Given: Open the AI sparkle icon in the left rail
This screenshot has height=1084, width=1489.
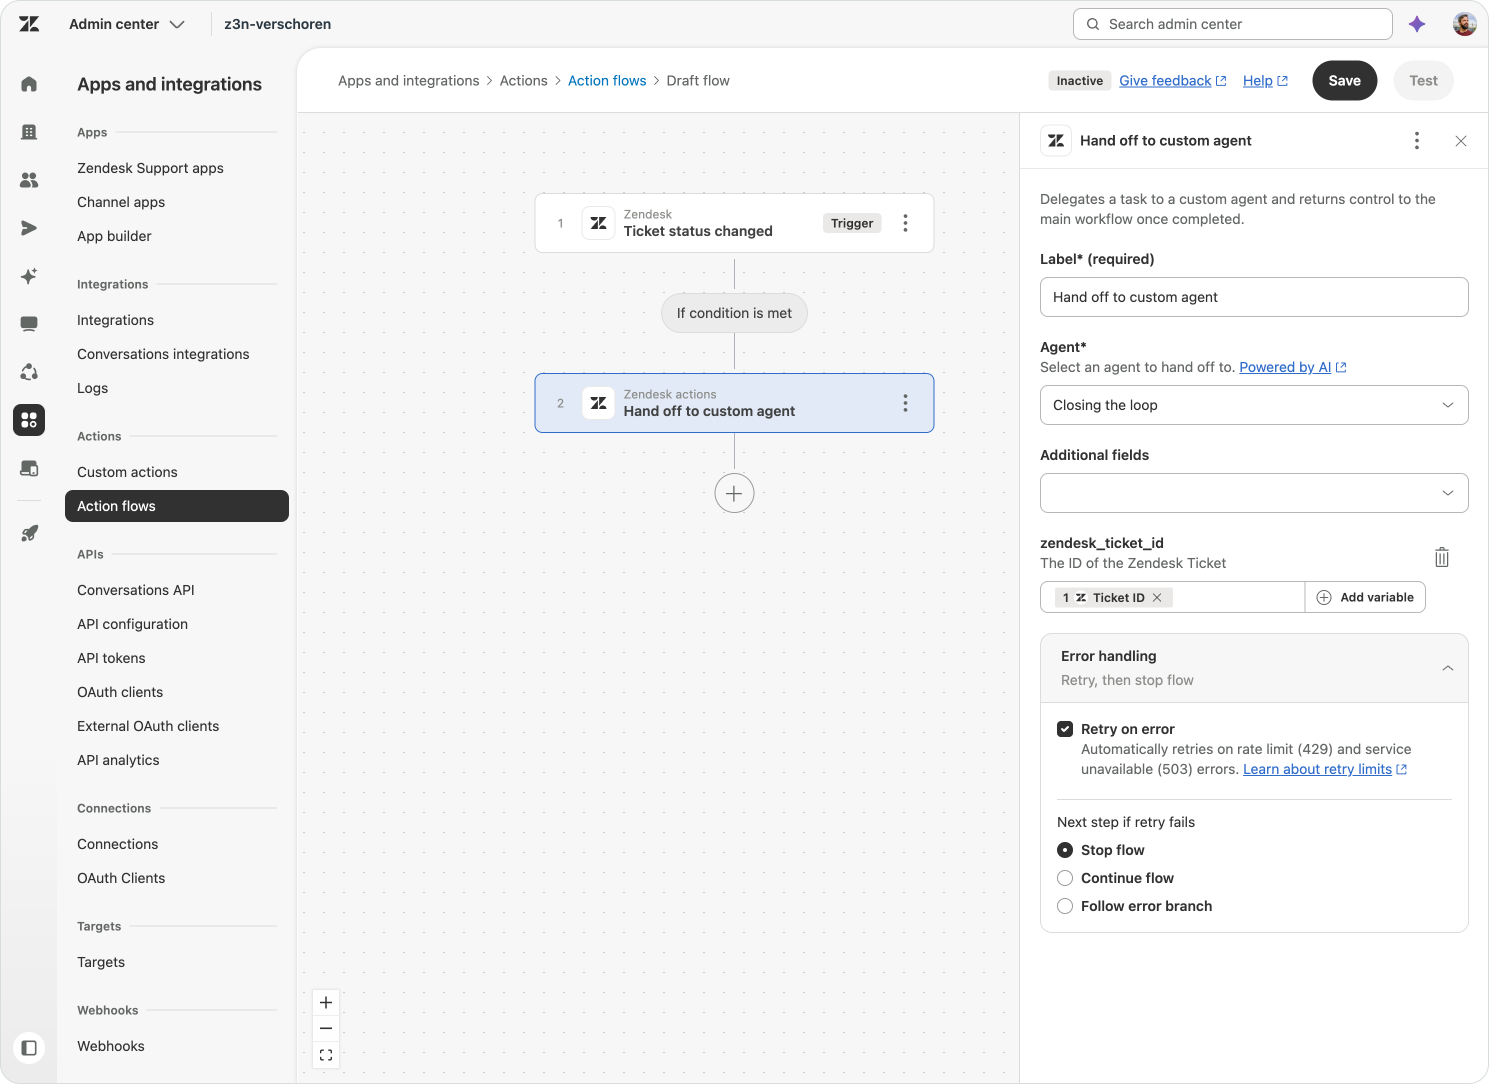Looking at the screenshot, I should coord(29,276).
